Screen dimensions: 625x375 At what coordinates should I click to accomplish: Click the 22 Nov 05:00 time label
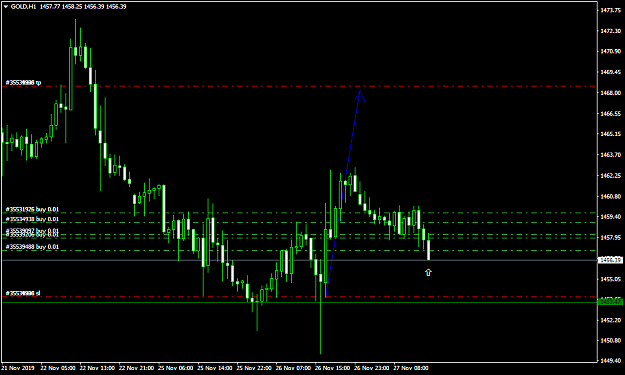coord(58,368)
